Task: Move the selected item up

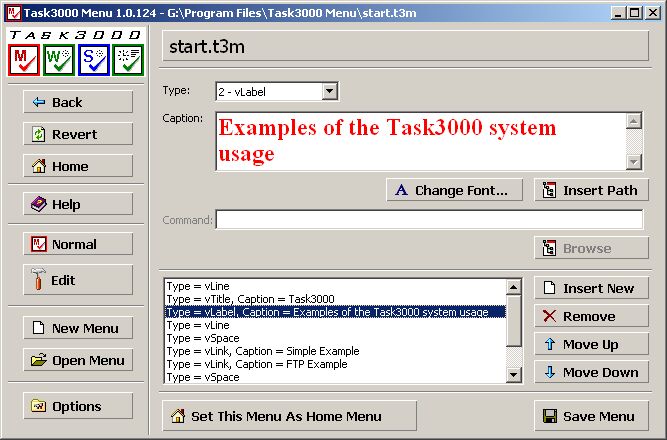Action: pos(591,344)
